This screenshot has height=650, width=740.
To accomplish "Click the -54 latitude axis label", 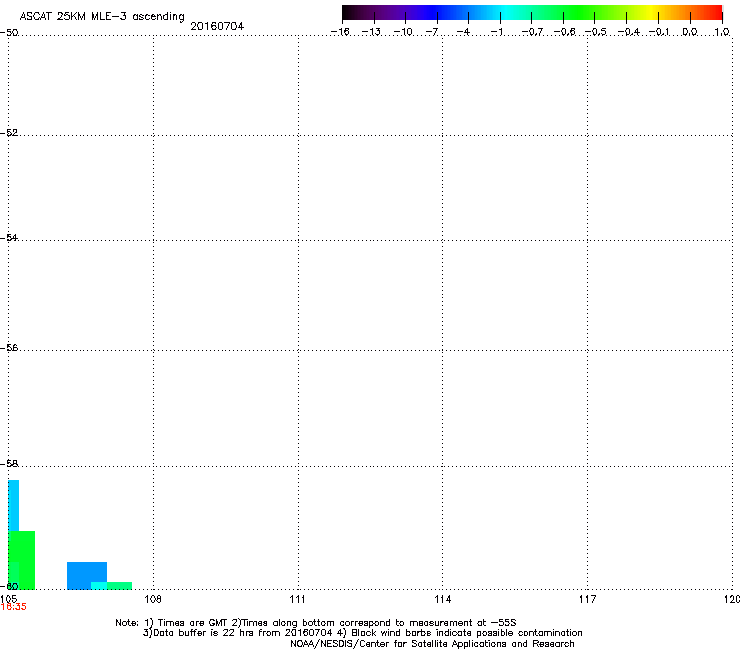I will [9, 237].
